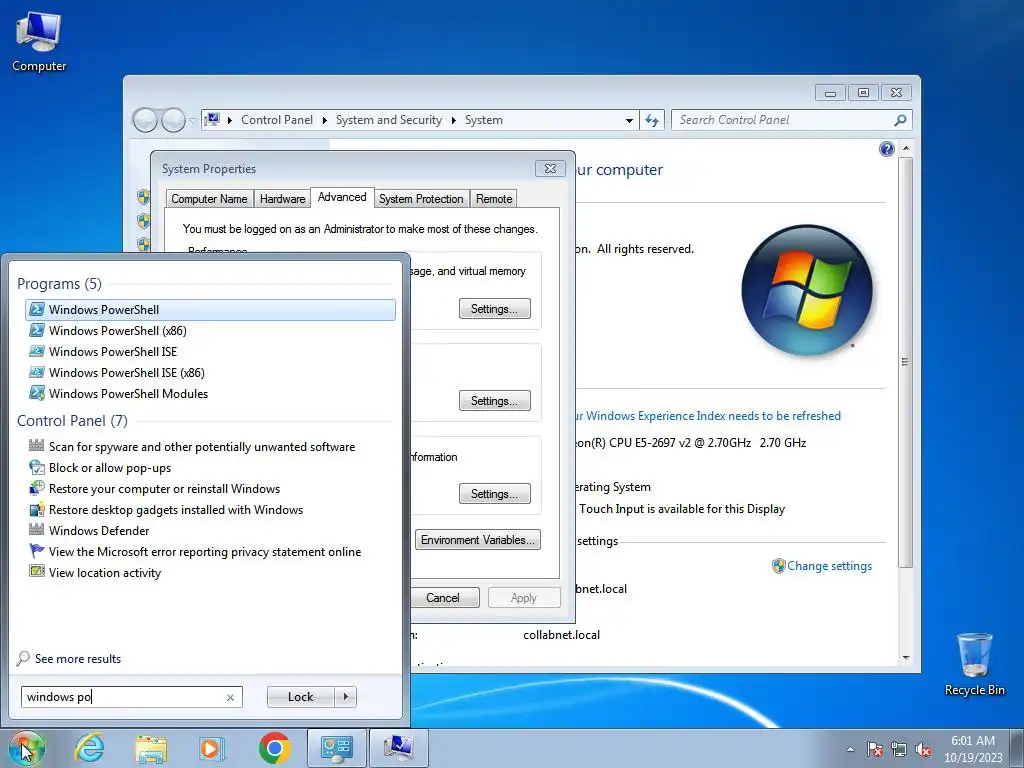Click the Start menu search field
Viewport: 1024px width, 768px height.
[x=124, y=697]
